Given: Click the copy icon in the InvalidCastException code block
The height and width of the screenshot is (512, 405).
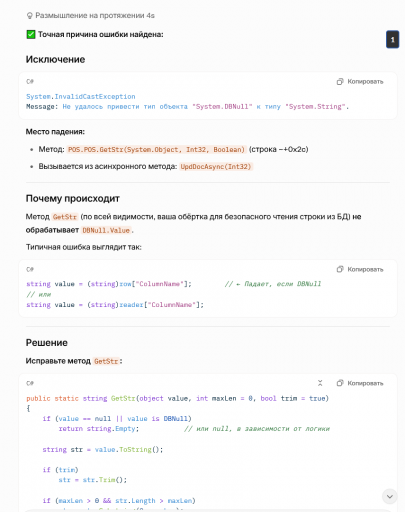Looking at the screenshot, I should [x=340, y=82].
